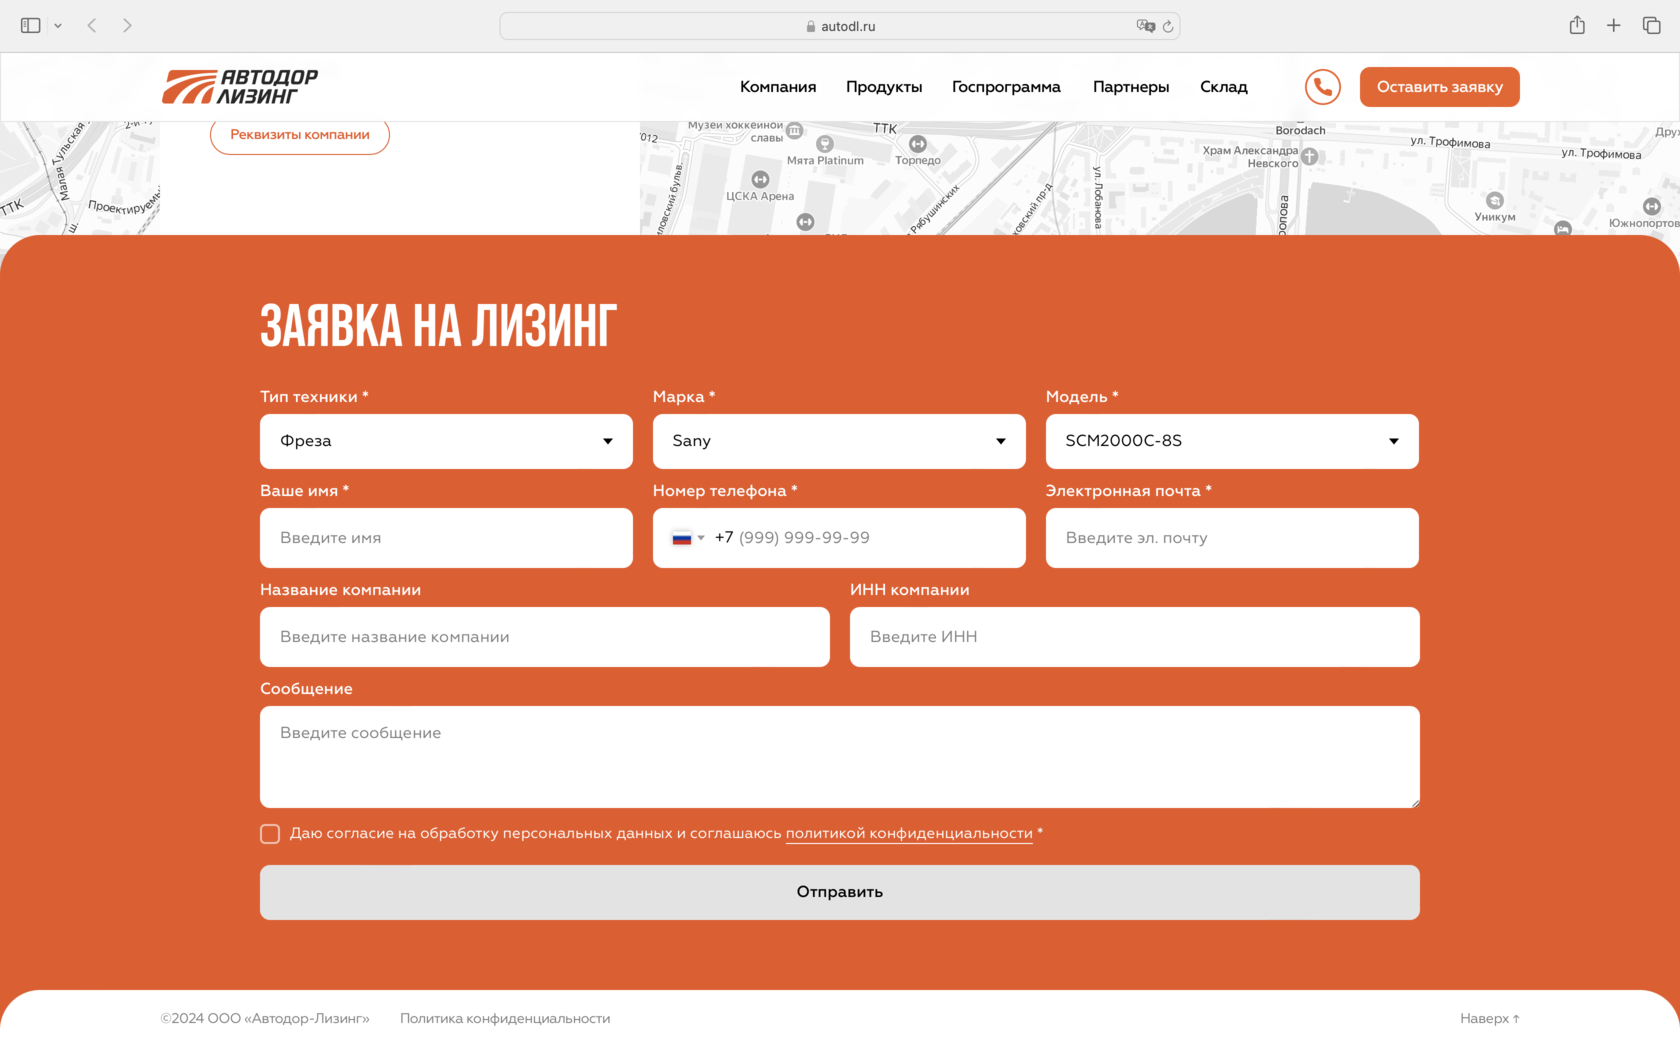The image size is (1680, 1050).
Task: Open the Госпрограмма menu item
Action: 1006,87
